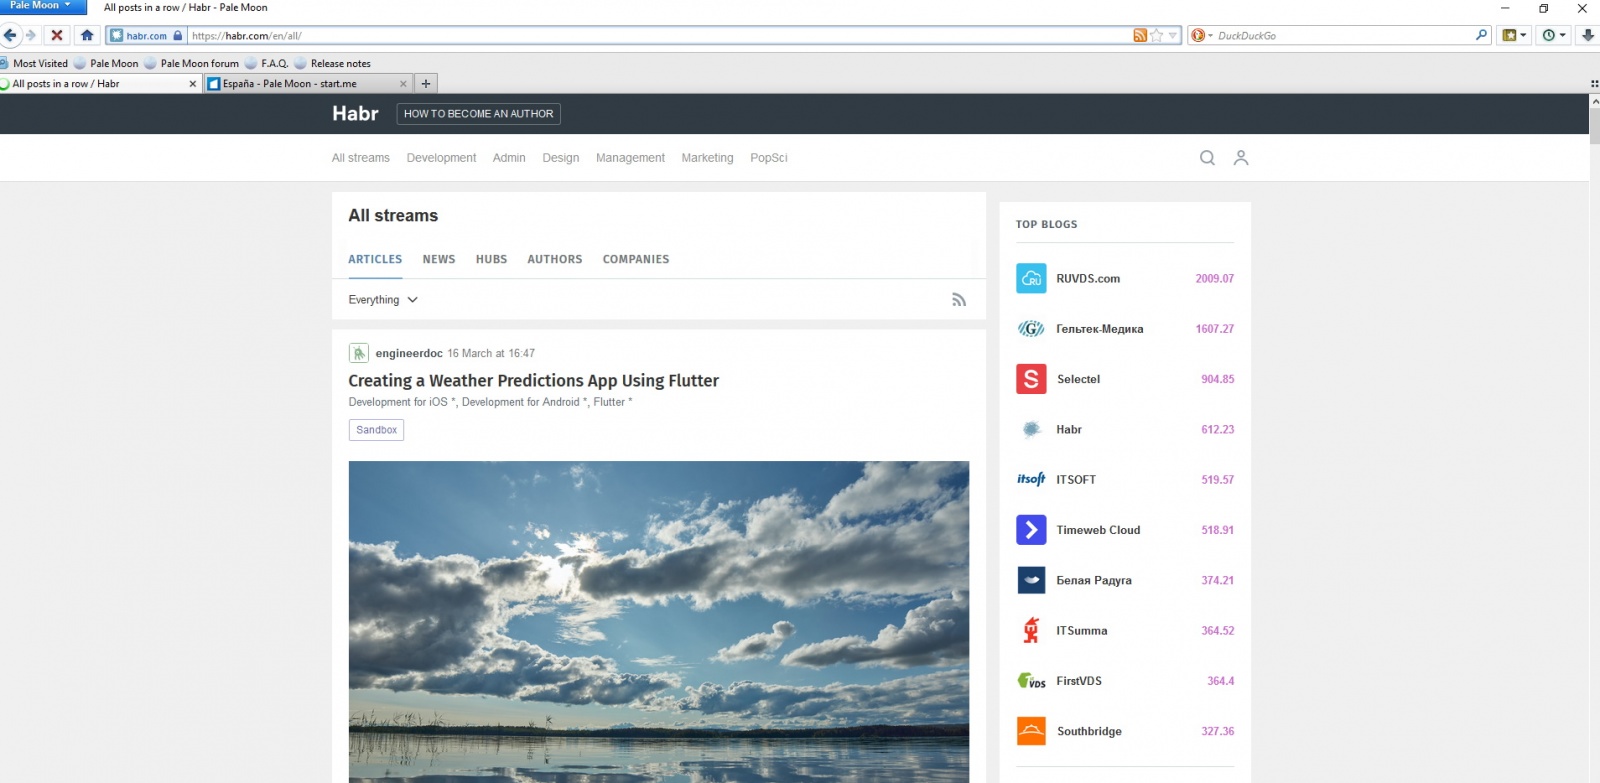Click the user profile icon
Viewport: 1600px width, 783px height.
[1241, 158]
